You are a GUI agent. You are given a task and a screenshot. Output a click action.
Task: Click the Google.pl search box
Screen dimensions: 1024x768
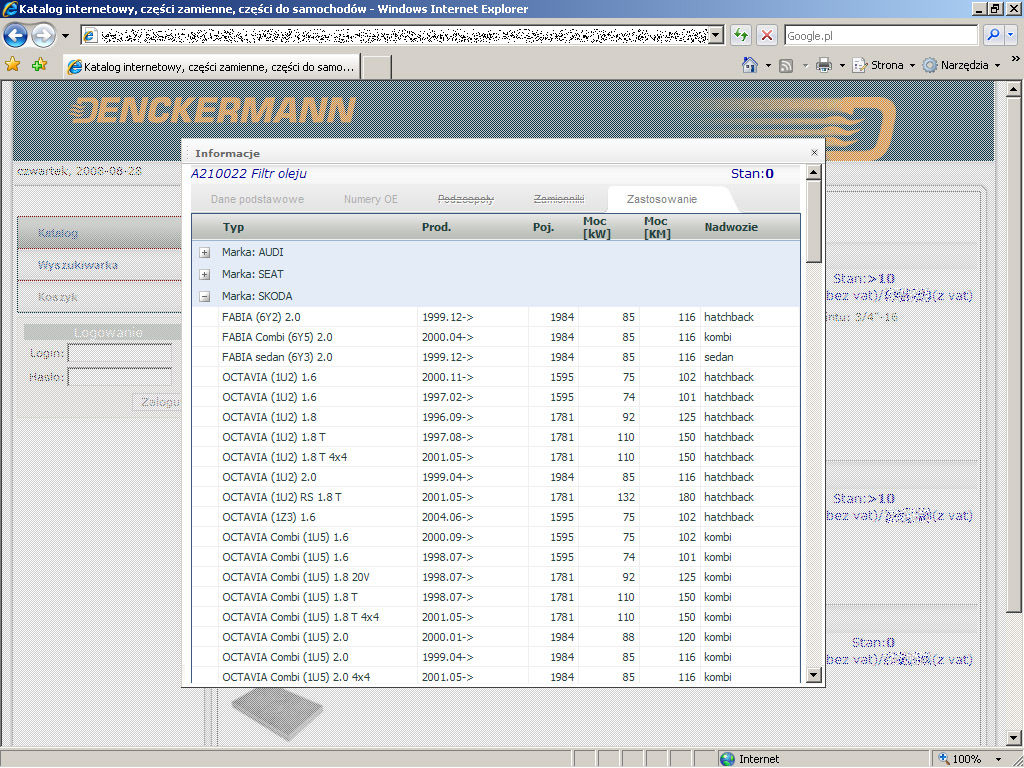click(881, 35)
